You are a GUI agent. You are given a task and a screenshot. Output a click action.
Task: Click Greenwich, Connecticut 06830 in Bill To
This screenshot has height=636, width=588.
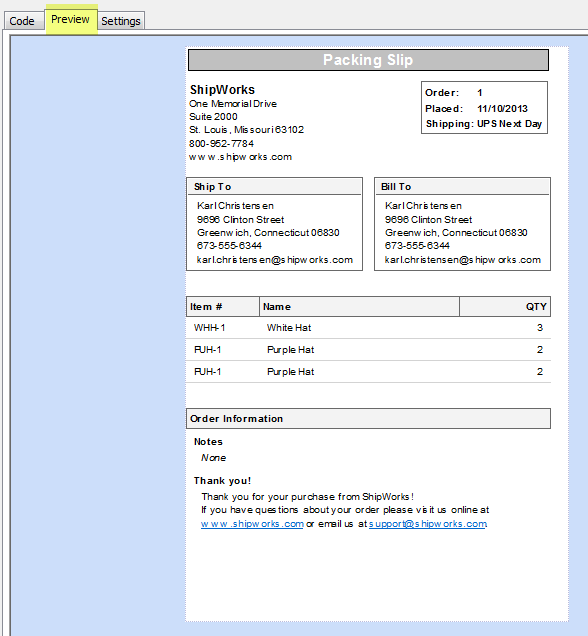pos(456,233)
